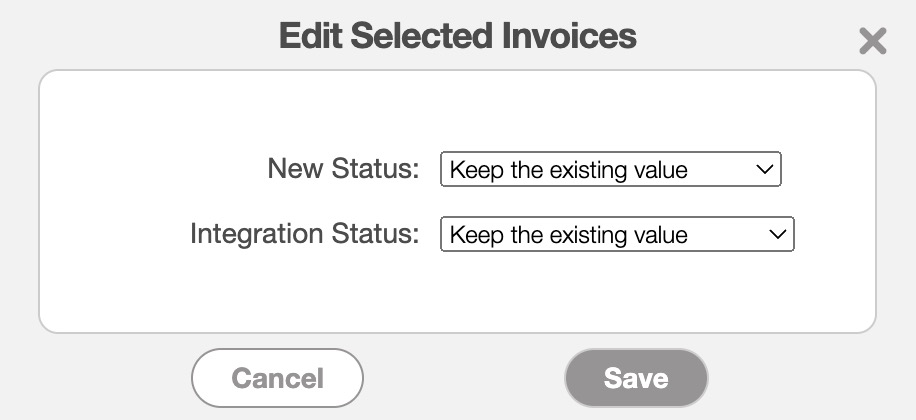
Task: Click the 'New Status:' label
Action: 343,169
